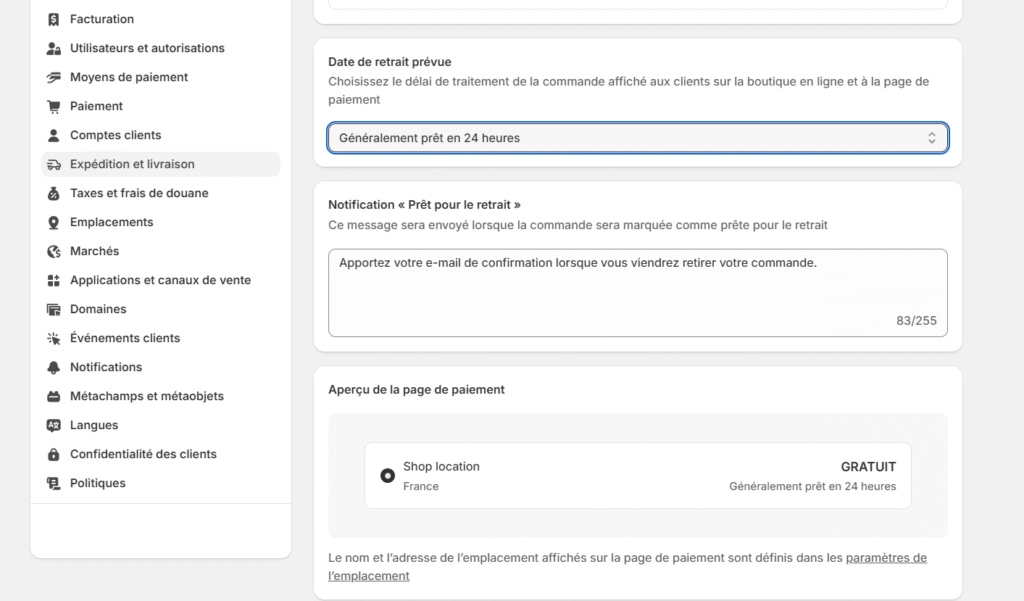The height and width of the screenshot is (601, 1024).
Task: Select the Shop location radio button
Action: (x=387, y=476)
